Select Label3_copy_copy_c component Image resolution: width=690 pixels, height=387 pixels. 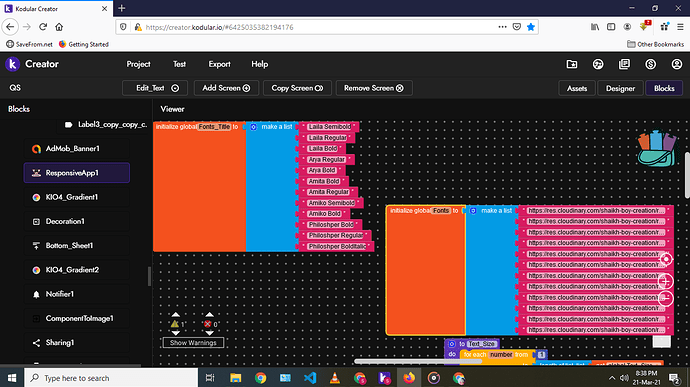click(106, 125)
